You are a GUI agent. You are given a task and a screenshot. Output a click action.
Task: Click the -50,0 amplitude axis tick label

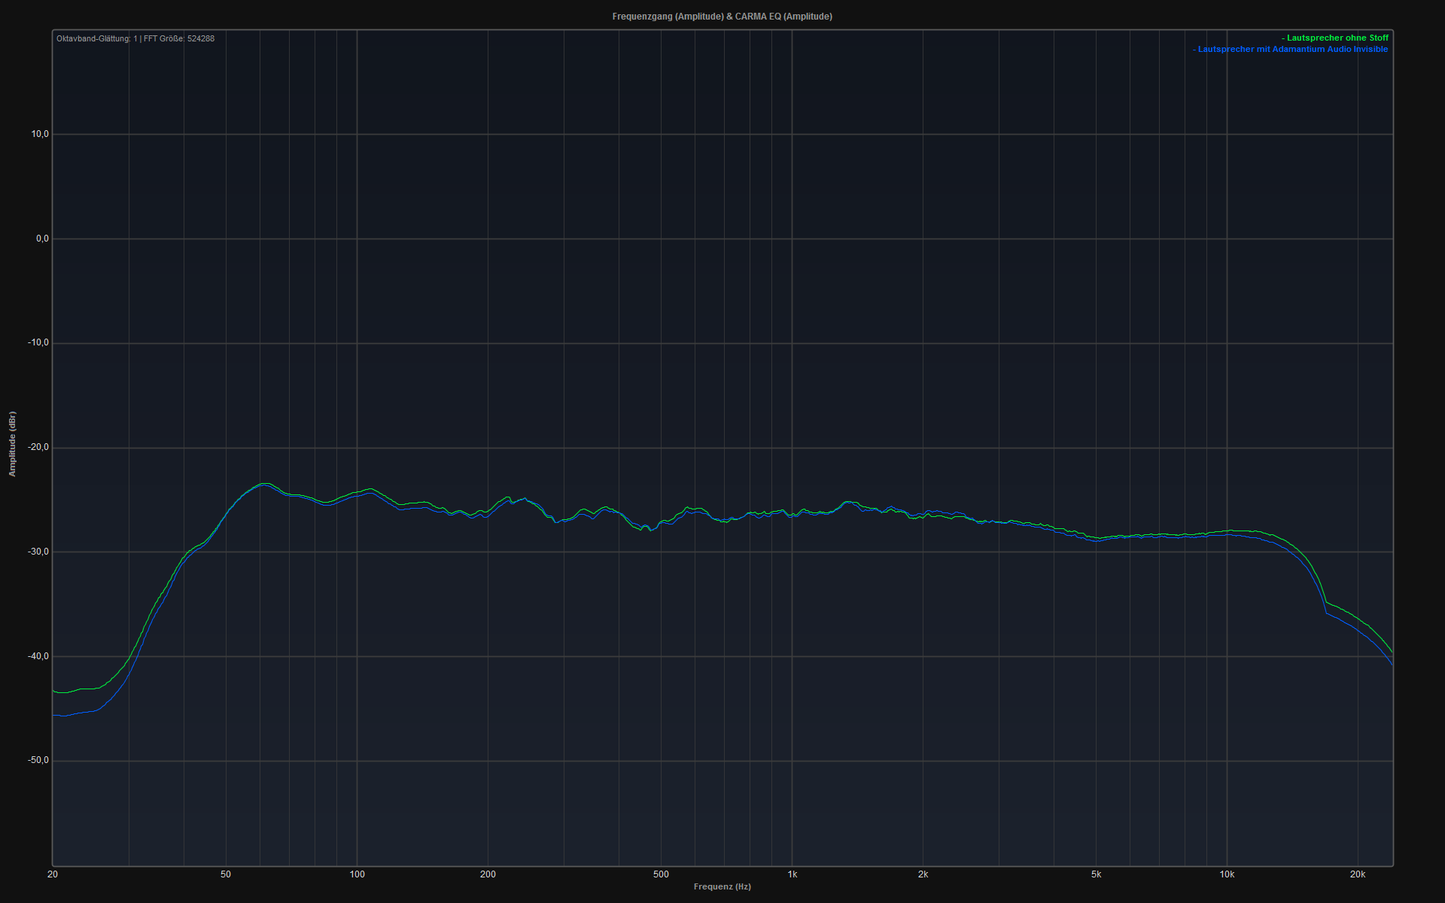pyautogui.click(x=38, y=761)
